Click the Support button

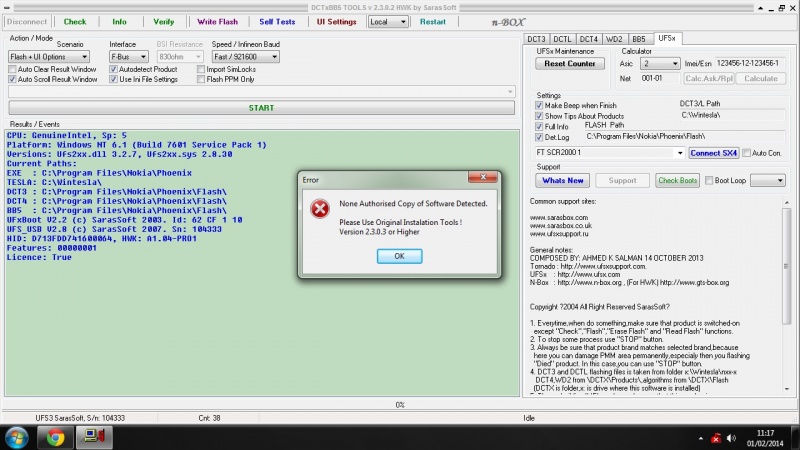(x=622, y=181)
